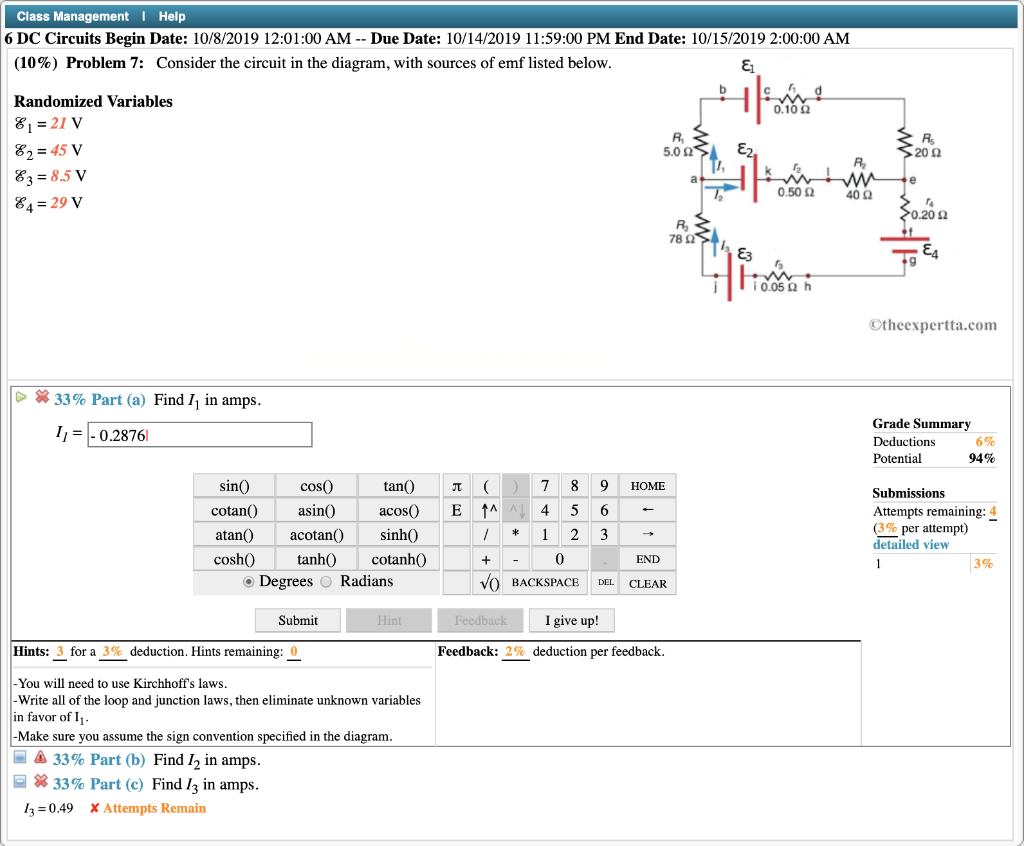Click the E exponent key

pyautogui.click(x=456, y=510)
